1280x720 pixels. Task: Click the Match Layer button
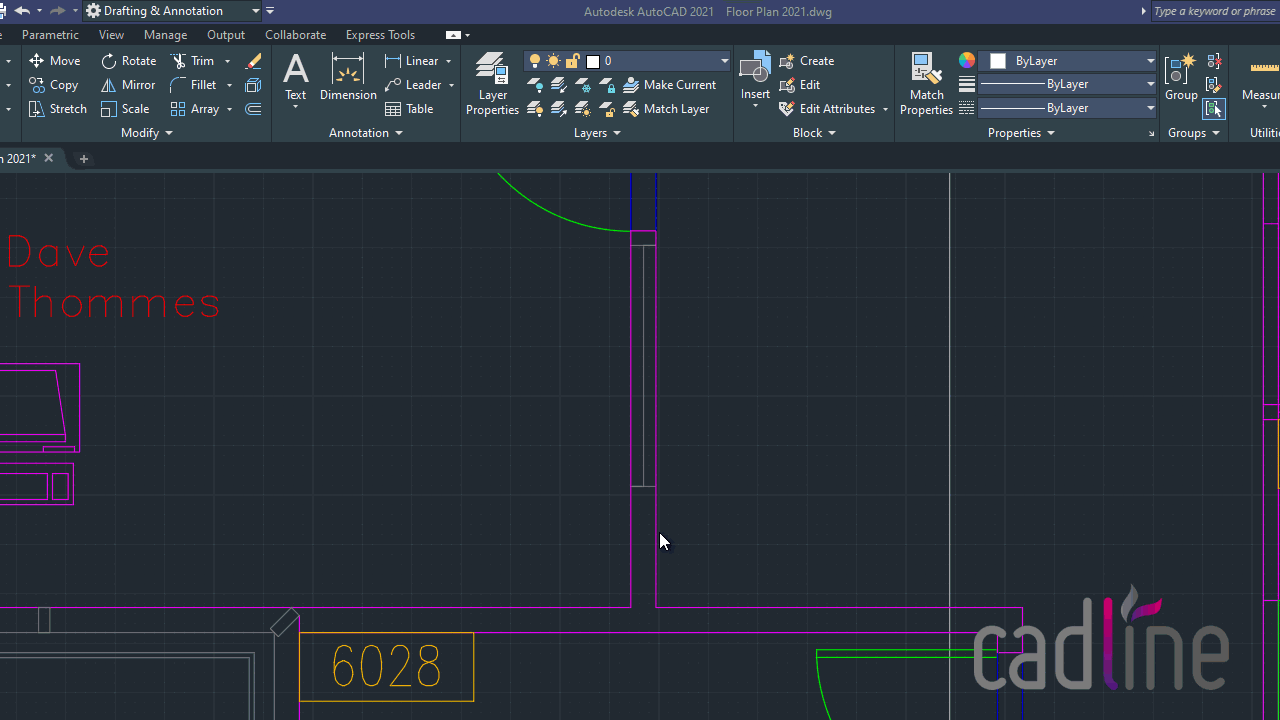666,109
